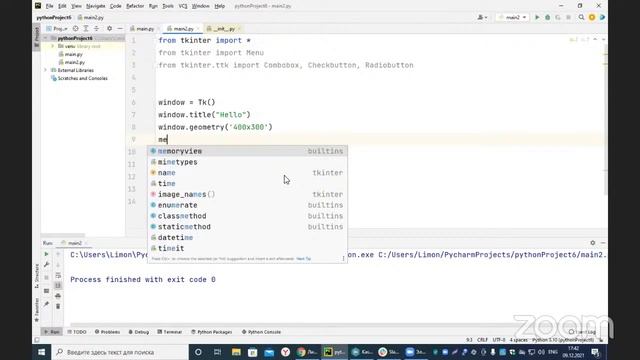Rerun main2 with green arrow in Run panel
The height and width of the screenshot is (360, 640).
pyautogui.click(x=47, y=254)
